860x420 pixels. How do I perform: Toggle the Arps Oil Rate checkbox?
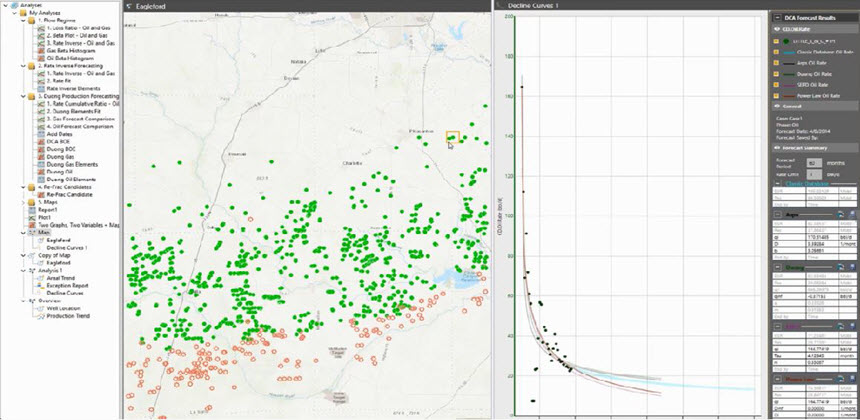tap(775, 63)
